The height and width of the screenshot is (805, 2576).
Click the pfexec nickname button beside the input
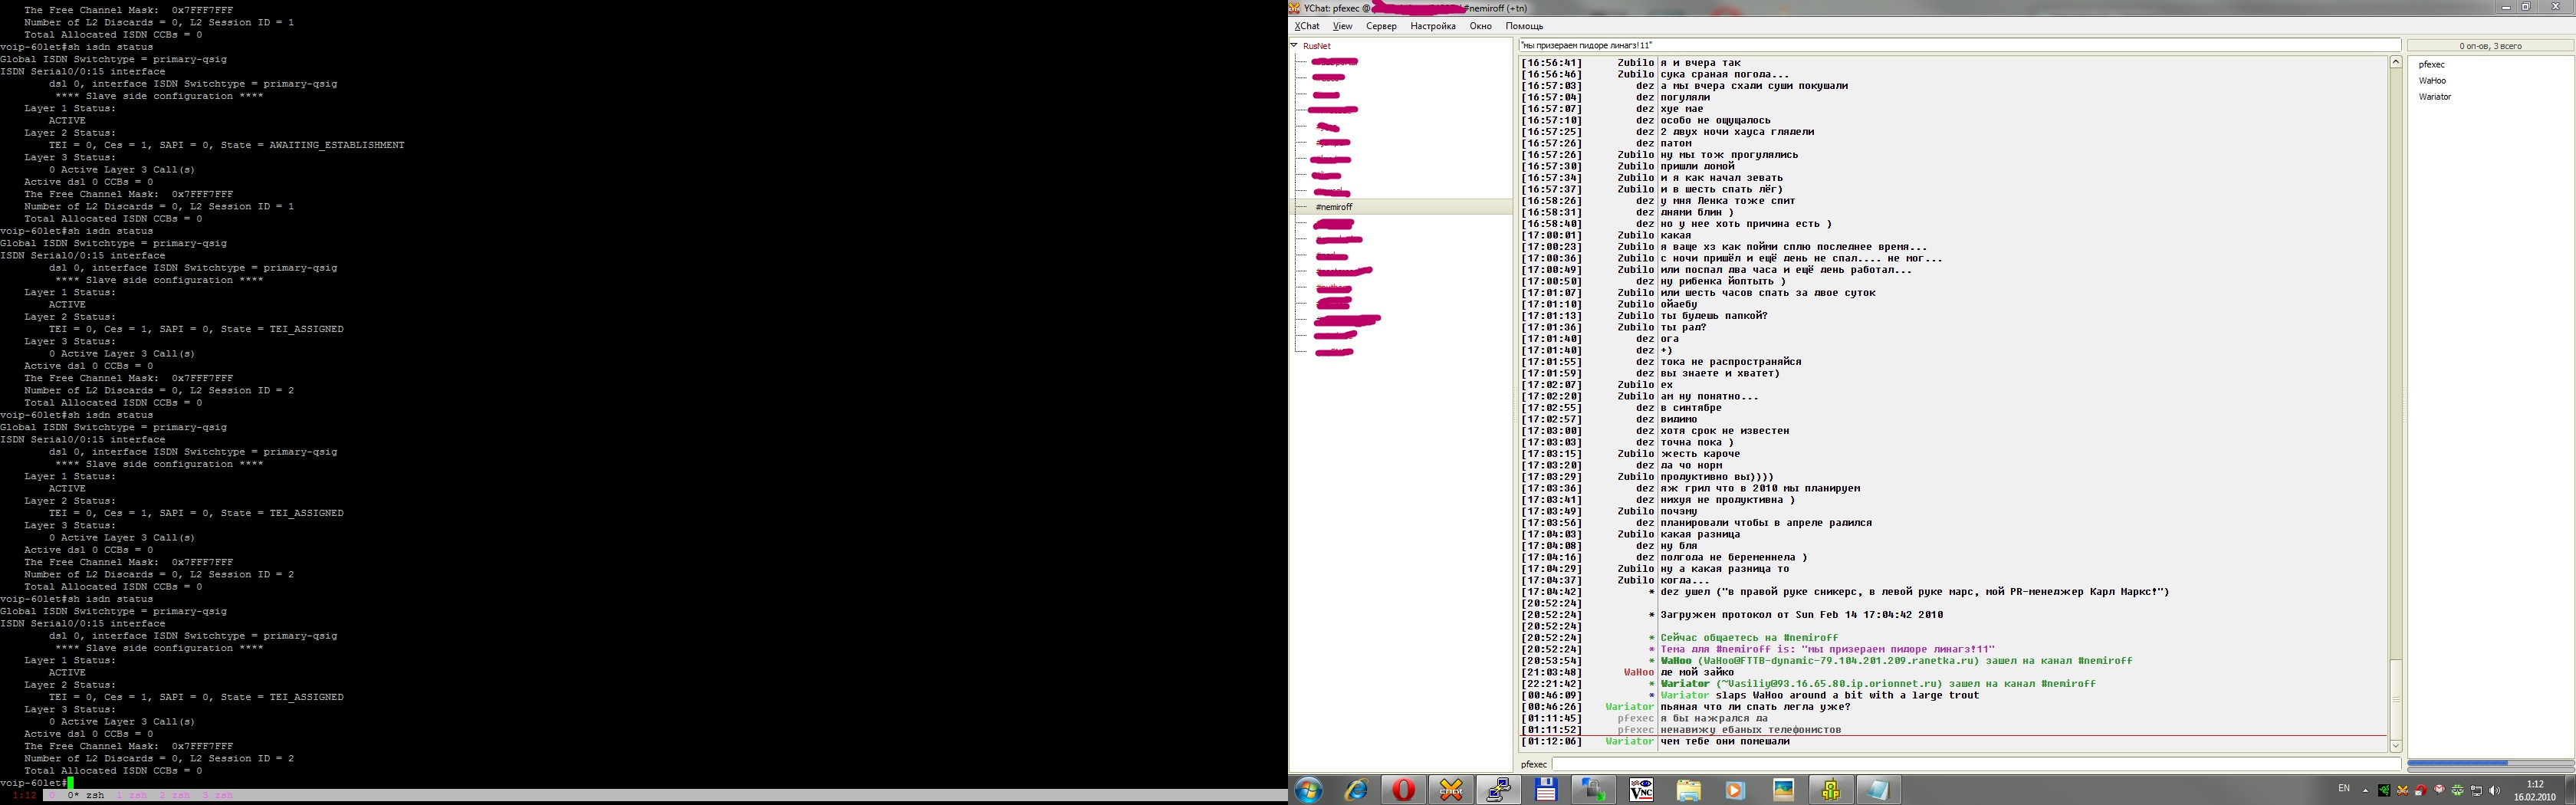coord(1533,765)
